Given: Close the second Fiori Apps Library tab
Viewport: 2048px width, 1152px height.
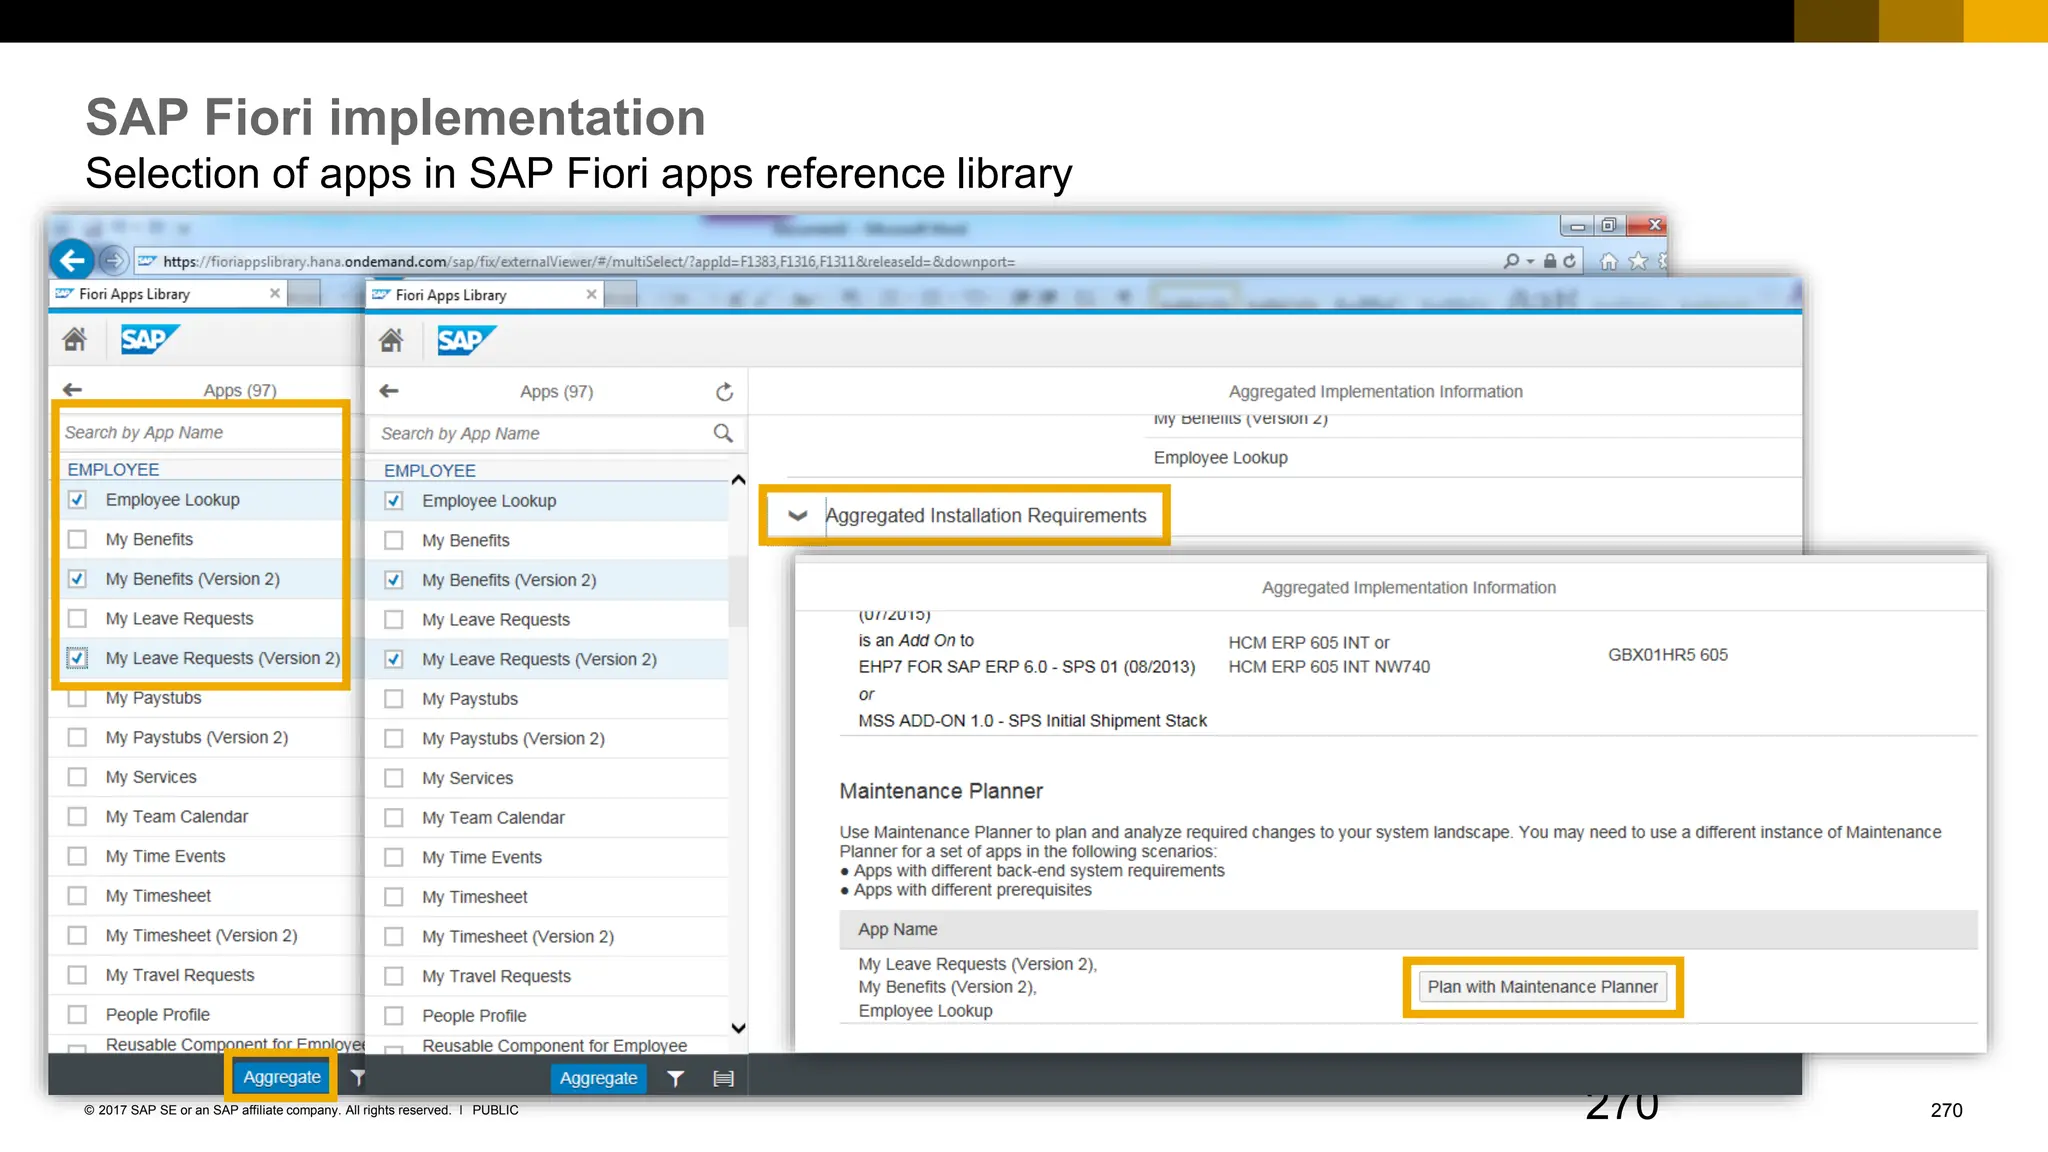Looking at the screenshot, I should 592,295.
